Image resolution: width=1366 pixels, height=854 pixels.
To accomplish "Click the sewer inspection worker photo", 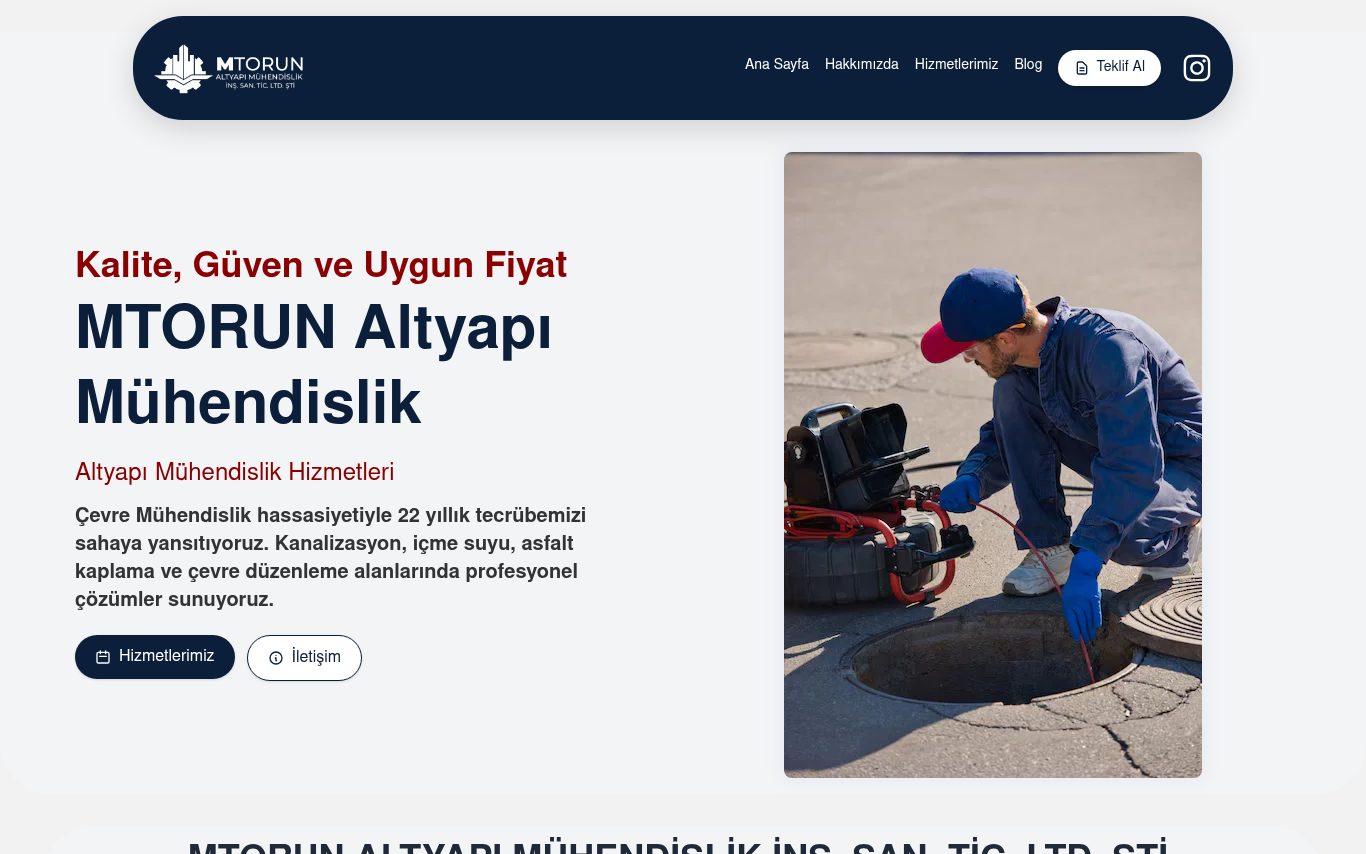I will coord(993,465).
